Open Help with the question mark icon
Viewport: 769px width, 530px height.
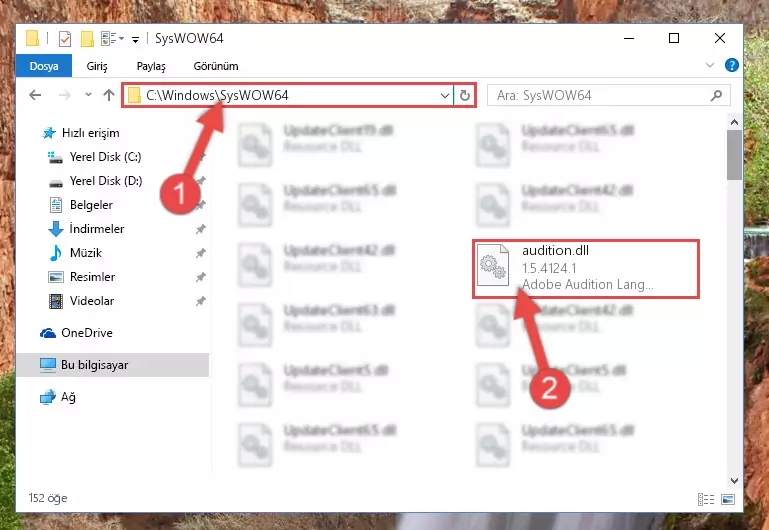[x=731, y=65]
